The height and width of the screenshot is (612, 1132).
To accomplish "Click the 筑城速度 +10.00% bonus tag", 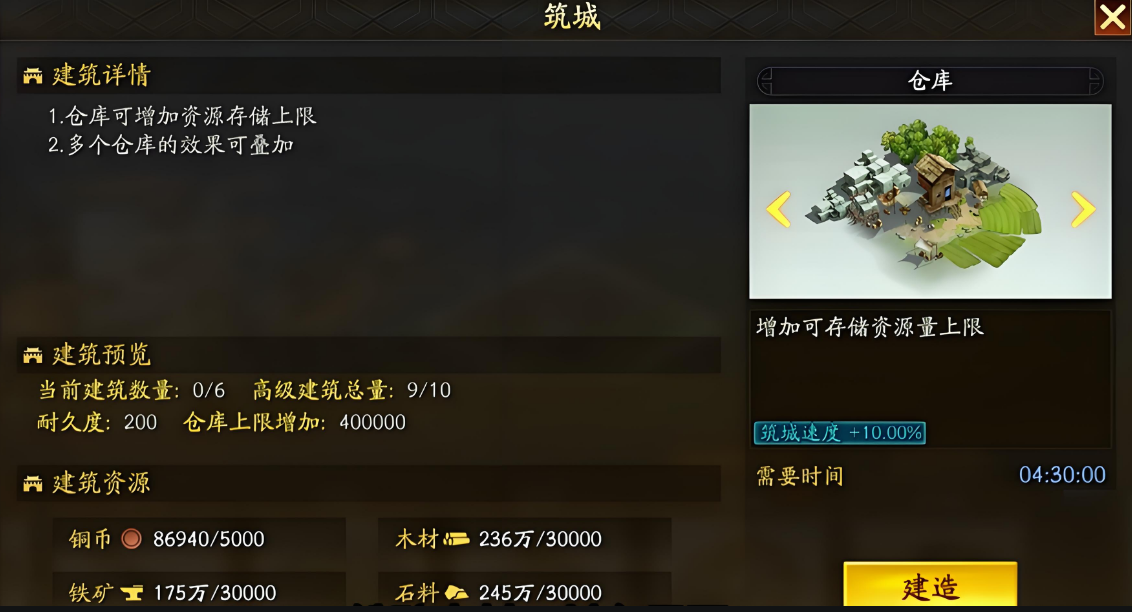I will (840, 433).
